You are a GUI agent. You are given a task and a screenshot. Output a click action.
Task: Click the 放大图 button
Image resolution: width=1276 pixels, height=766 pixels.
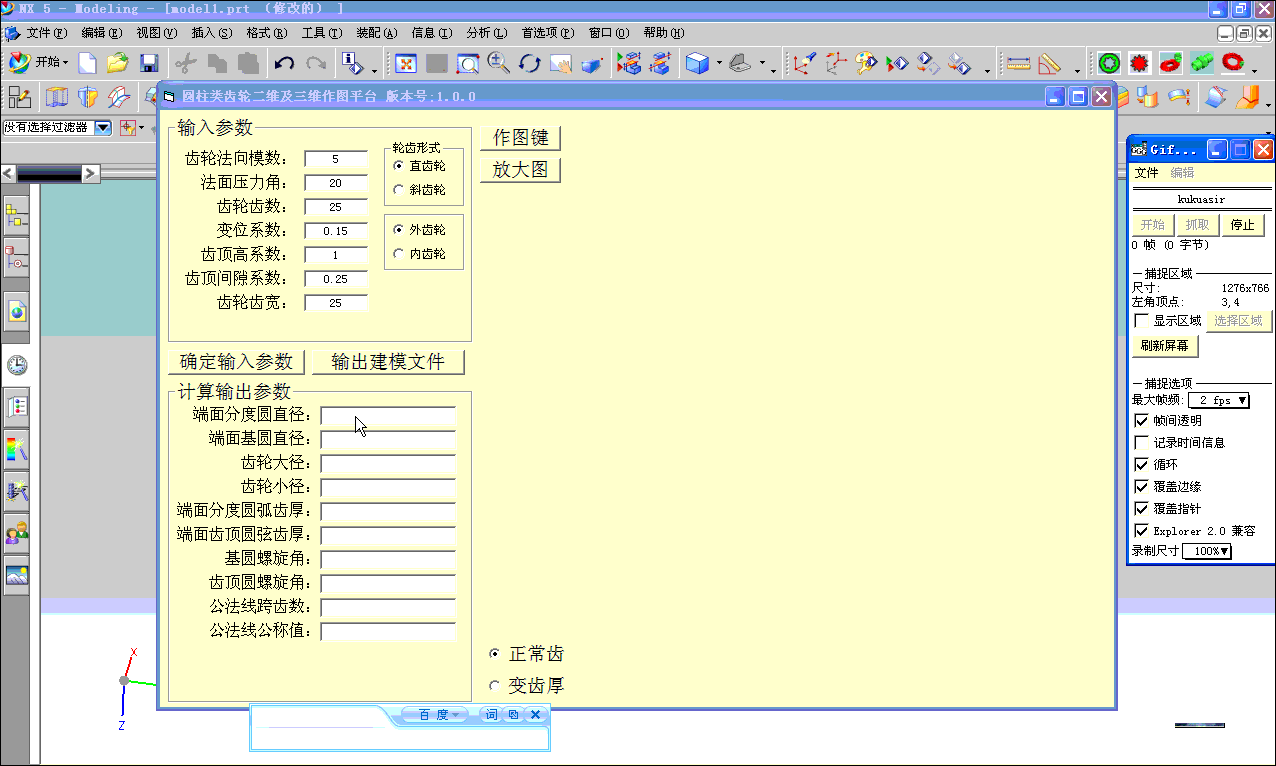click(521, 170)
